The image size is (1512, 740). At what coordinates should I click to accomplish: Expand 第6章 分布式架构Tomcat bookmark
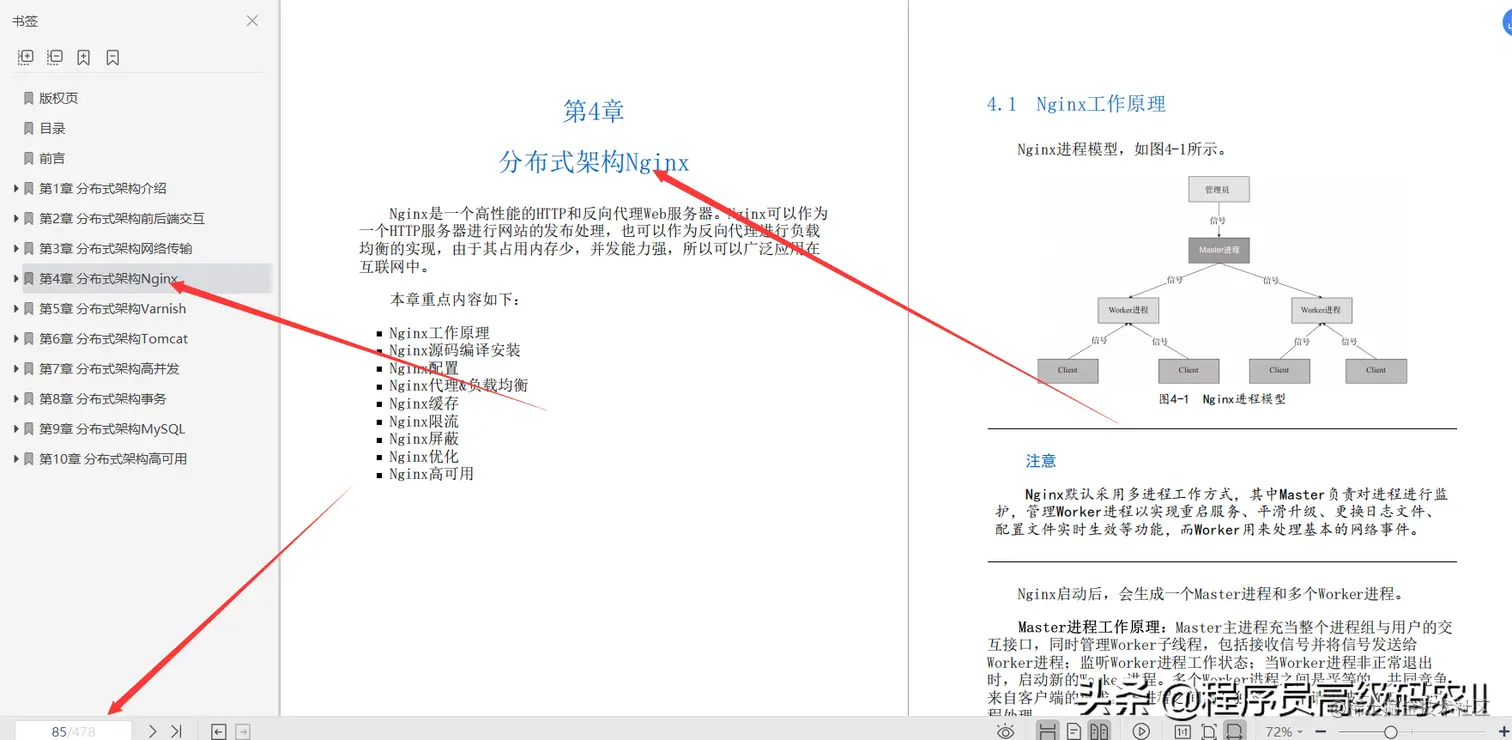click(x=16, y=338)
